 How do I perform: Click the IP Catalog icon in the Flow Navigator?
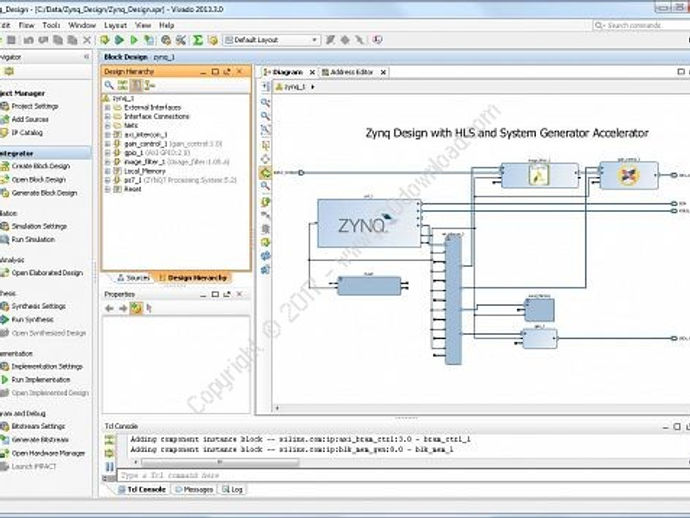(x=4, y=132)
